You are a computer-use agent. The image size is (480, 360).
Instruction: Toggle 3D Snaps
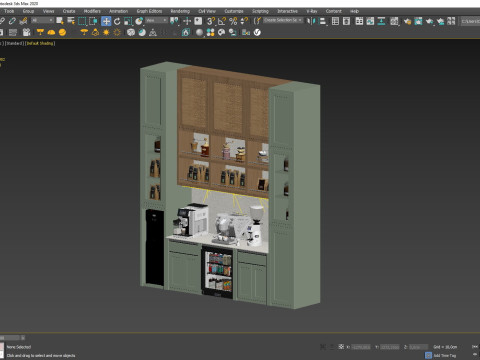point(211,21)
